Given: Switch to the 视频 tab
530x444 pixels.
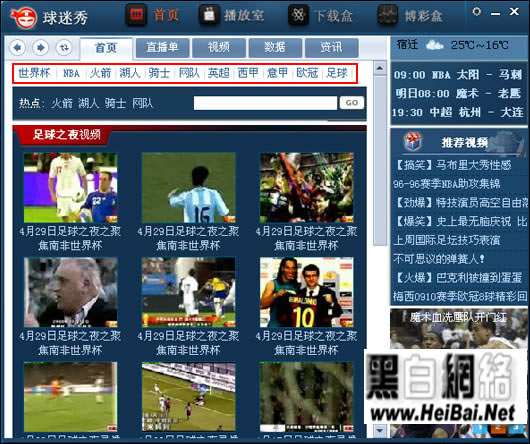Looking at the screenshot, I should (219, 48).
